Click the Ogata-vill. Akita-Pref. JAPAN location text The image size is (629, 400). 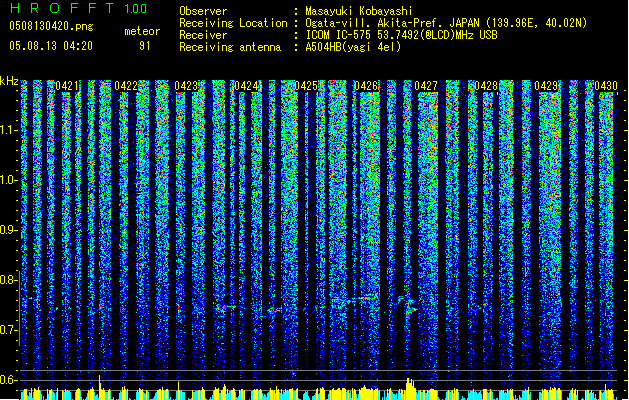click(446, 23)
